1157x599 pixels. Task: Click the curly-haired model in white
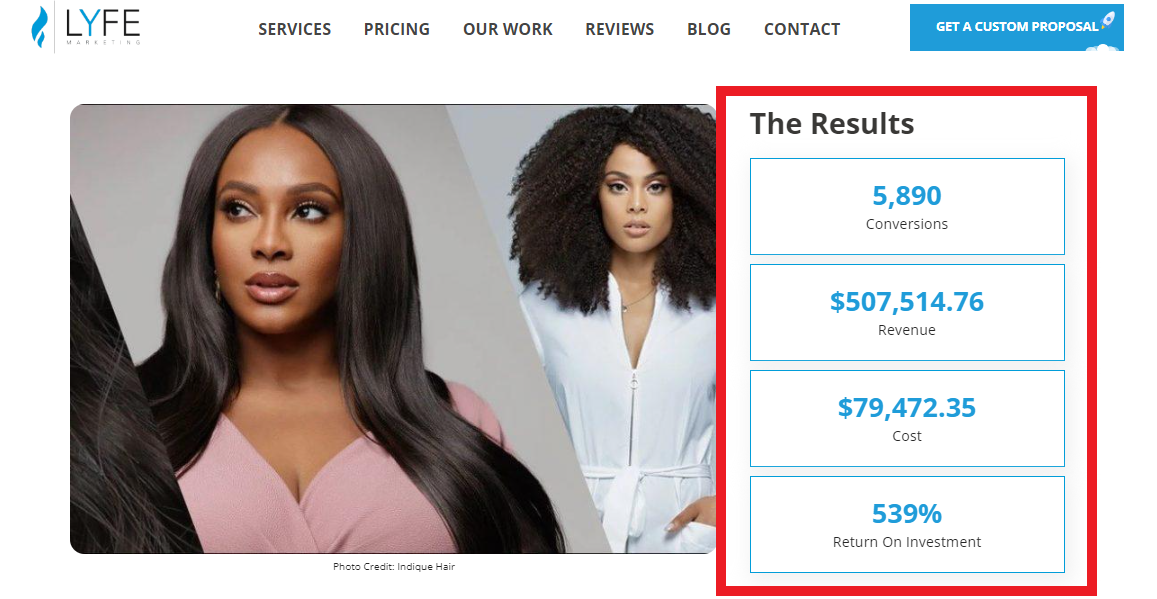(620, 325)
